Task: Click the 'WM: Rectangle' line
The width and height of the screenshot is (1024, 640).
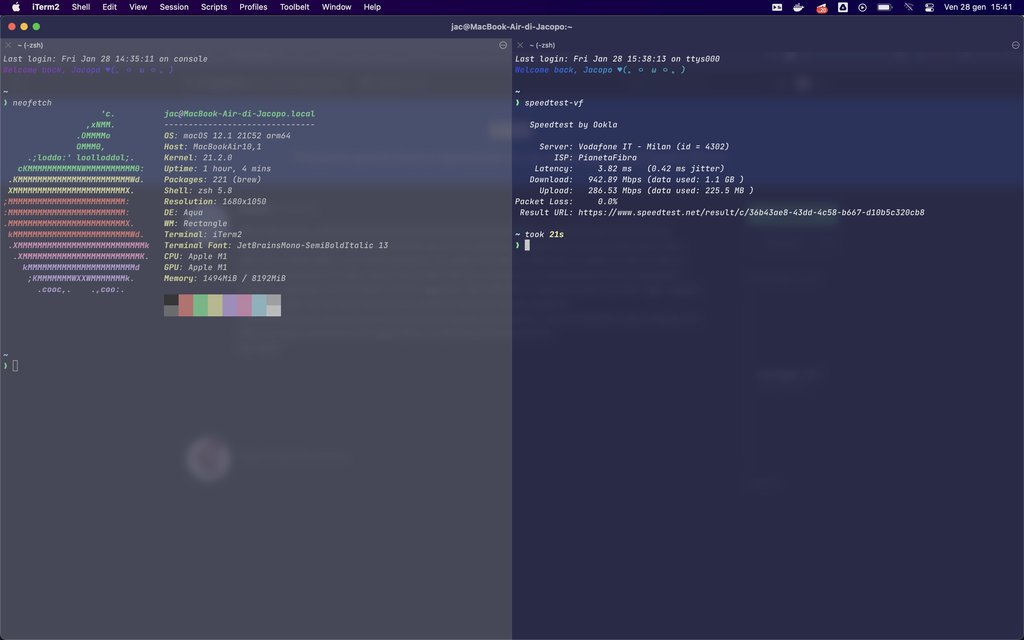Action: point(195,223)
